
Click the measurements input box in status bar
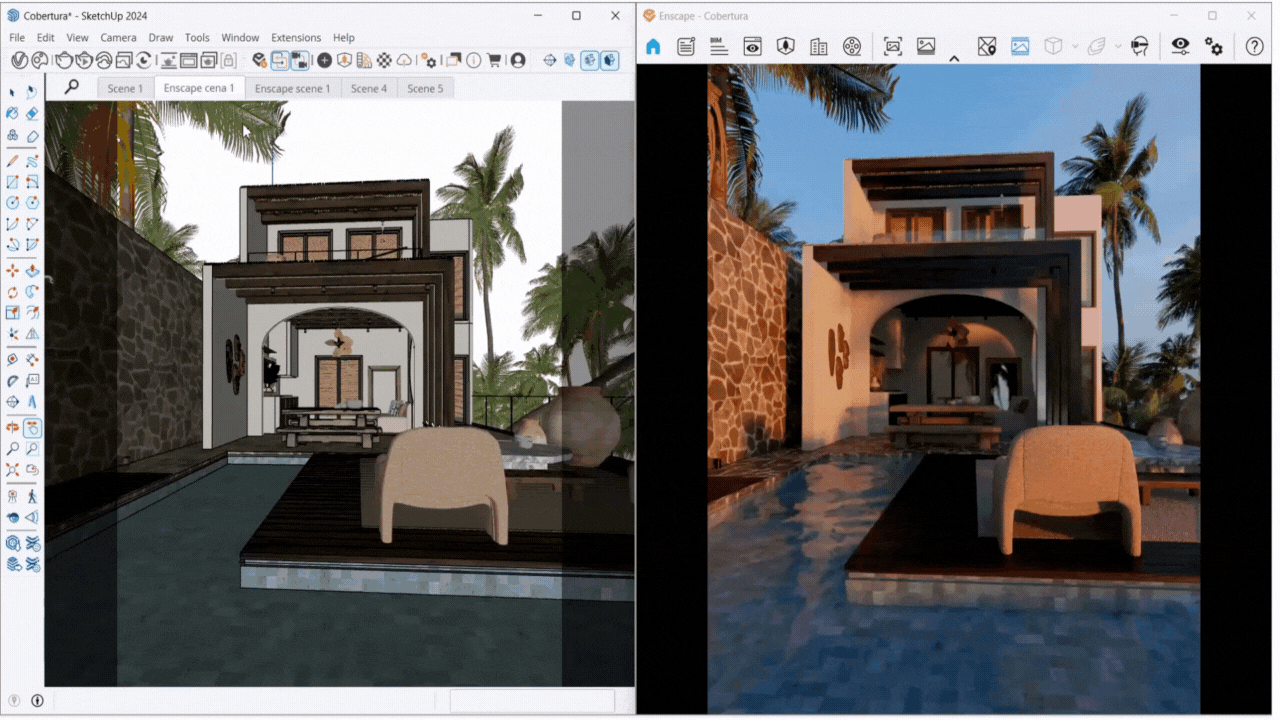click(x=531, y=700)
